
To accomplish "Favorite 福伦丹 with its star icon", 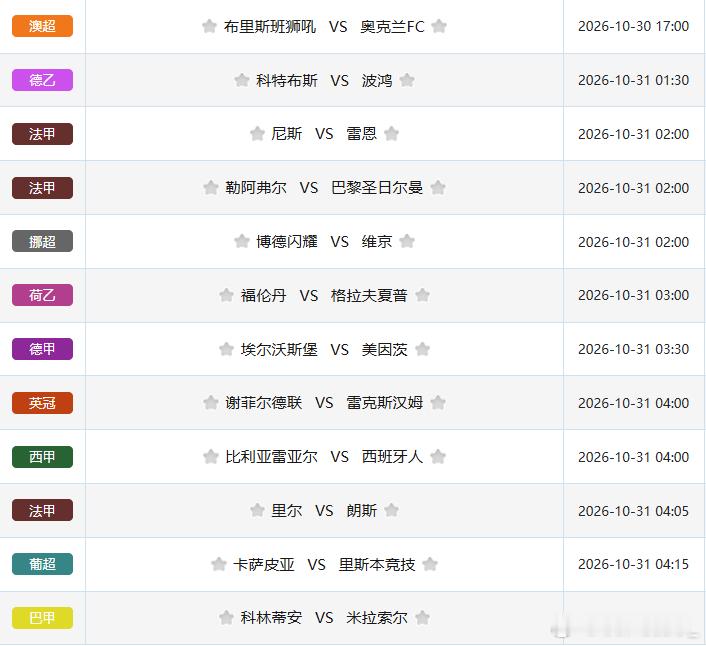I will pyautogui.click(x=226, y=295).
